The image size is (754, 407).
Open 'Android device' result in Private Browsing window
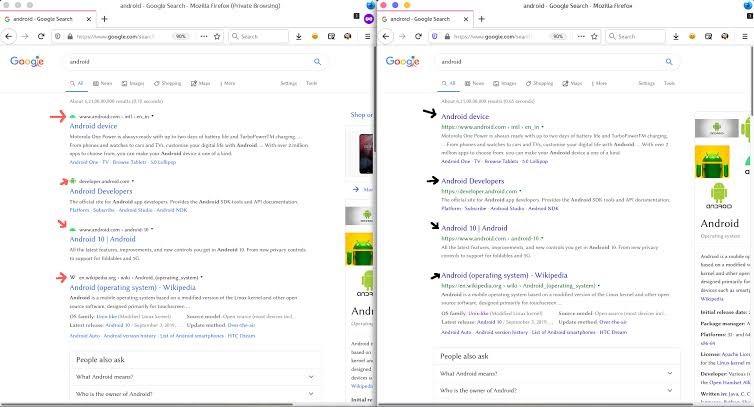point(93,126)
